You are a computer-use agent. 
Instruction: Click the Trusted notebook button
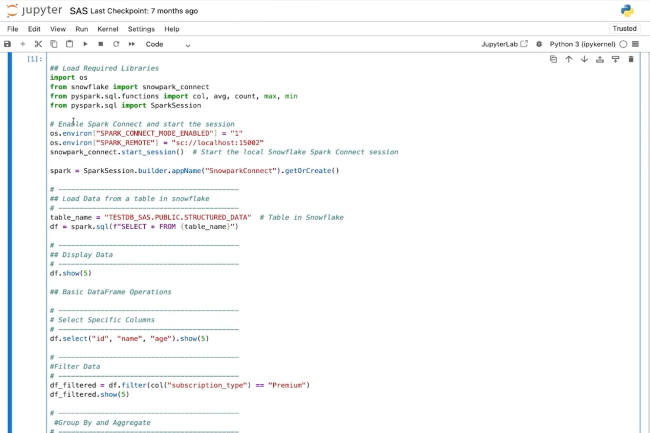pos(624,29)
